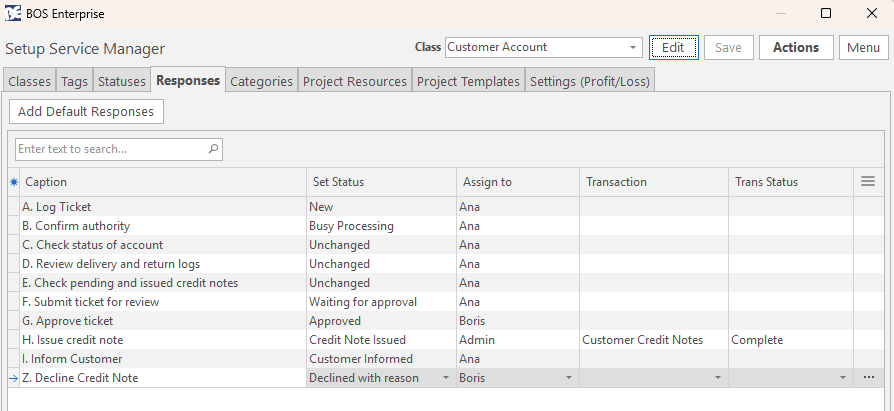Click the Busy Processing status cell

381,226
